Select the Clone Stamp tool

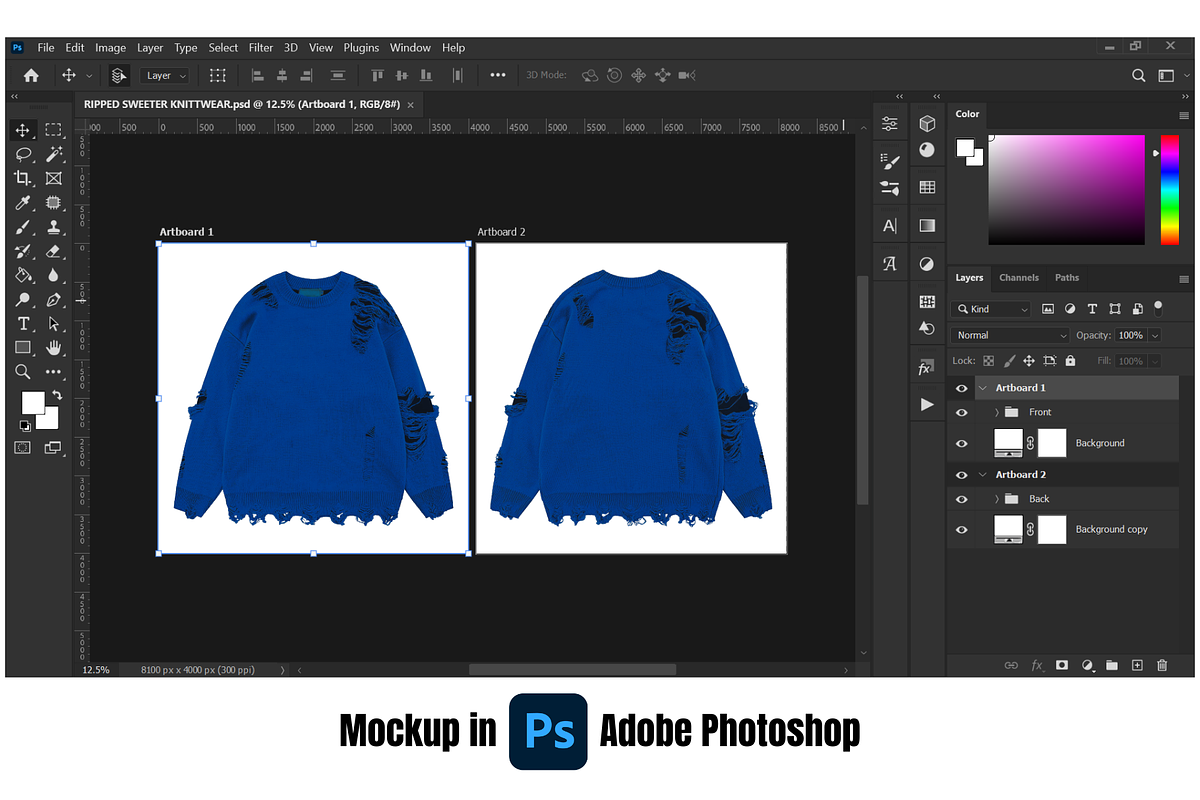[53, 227]
